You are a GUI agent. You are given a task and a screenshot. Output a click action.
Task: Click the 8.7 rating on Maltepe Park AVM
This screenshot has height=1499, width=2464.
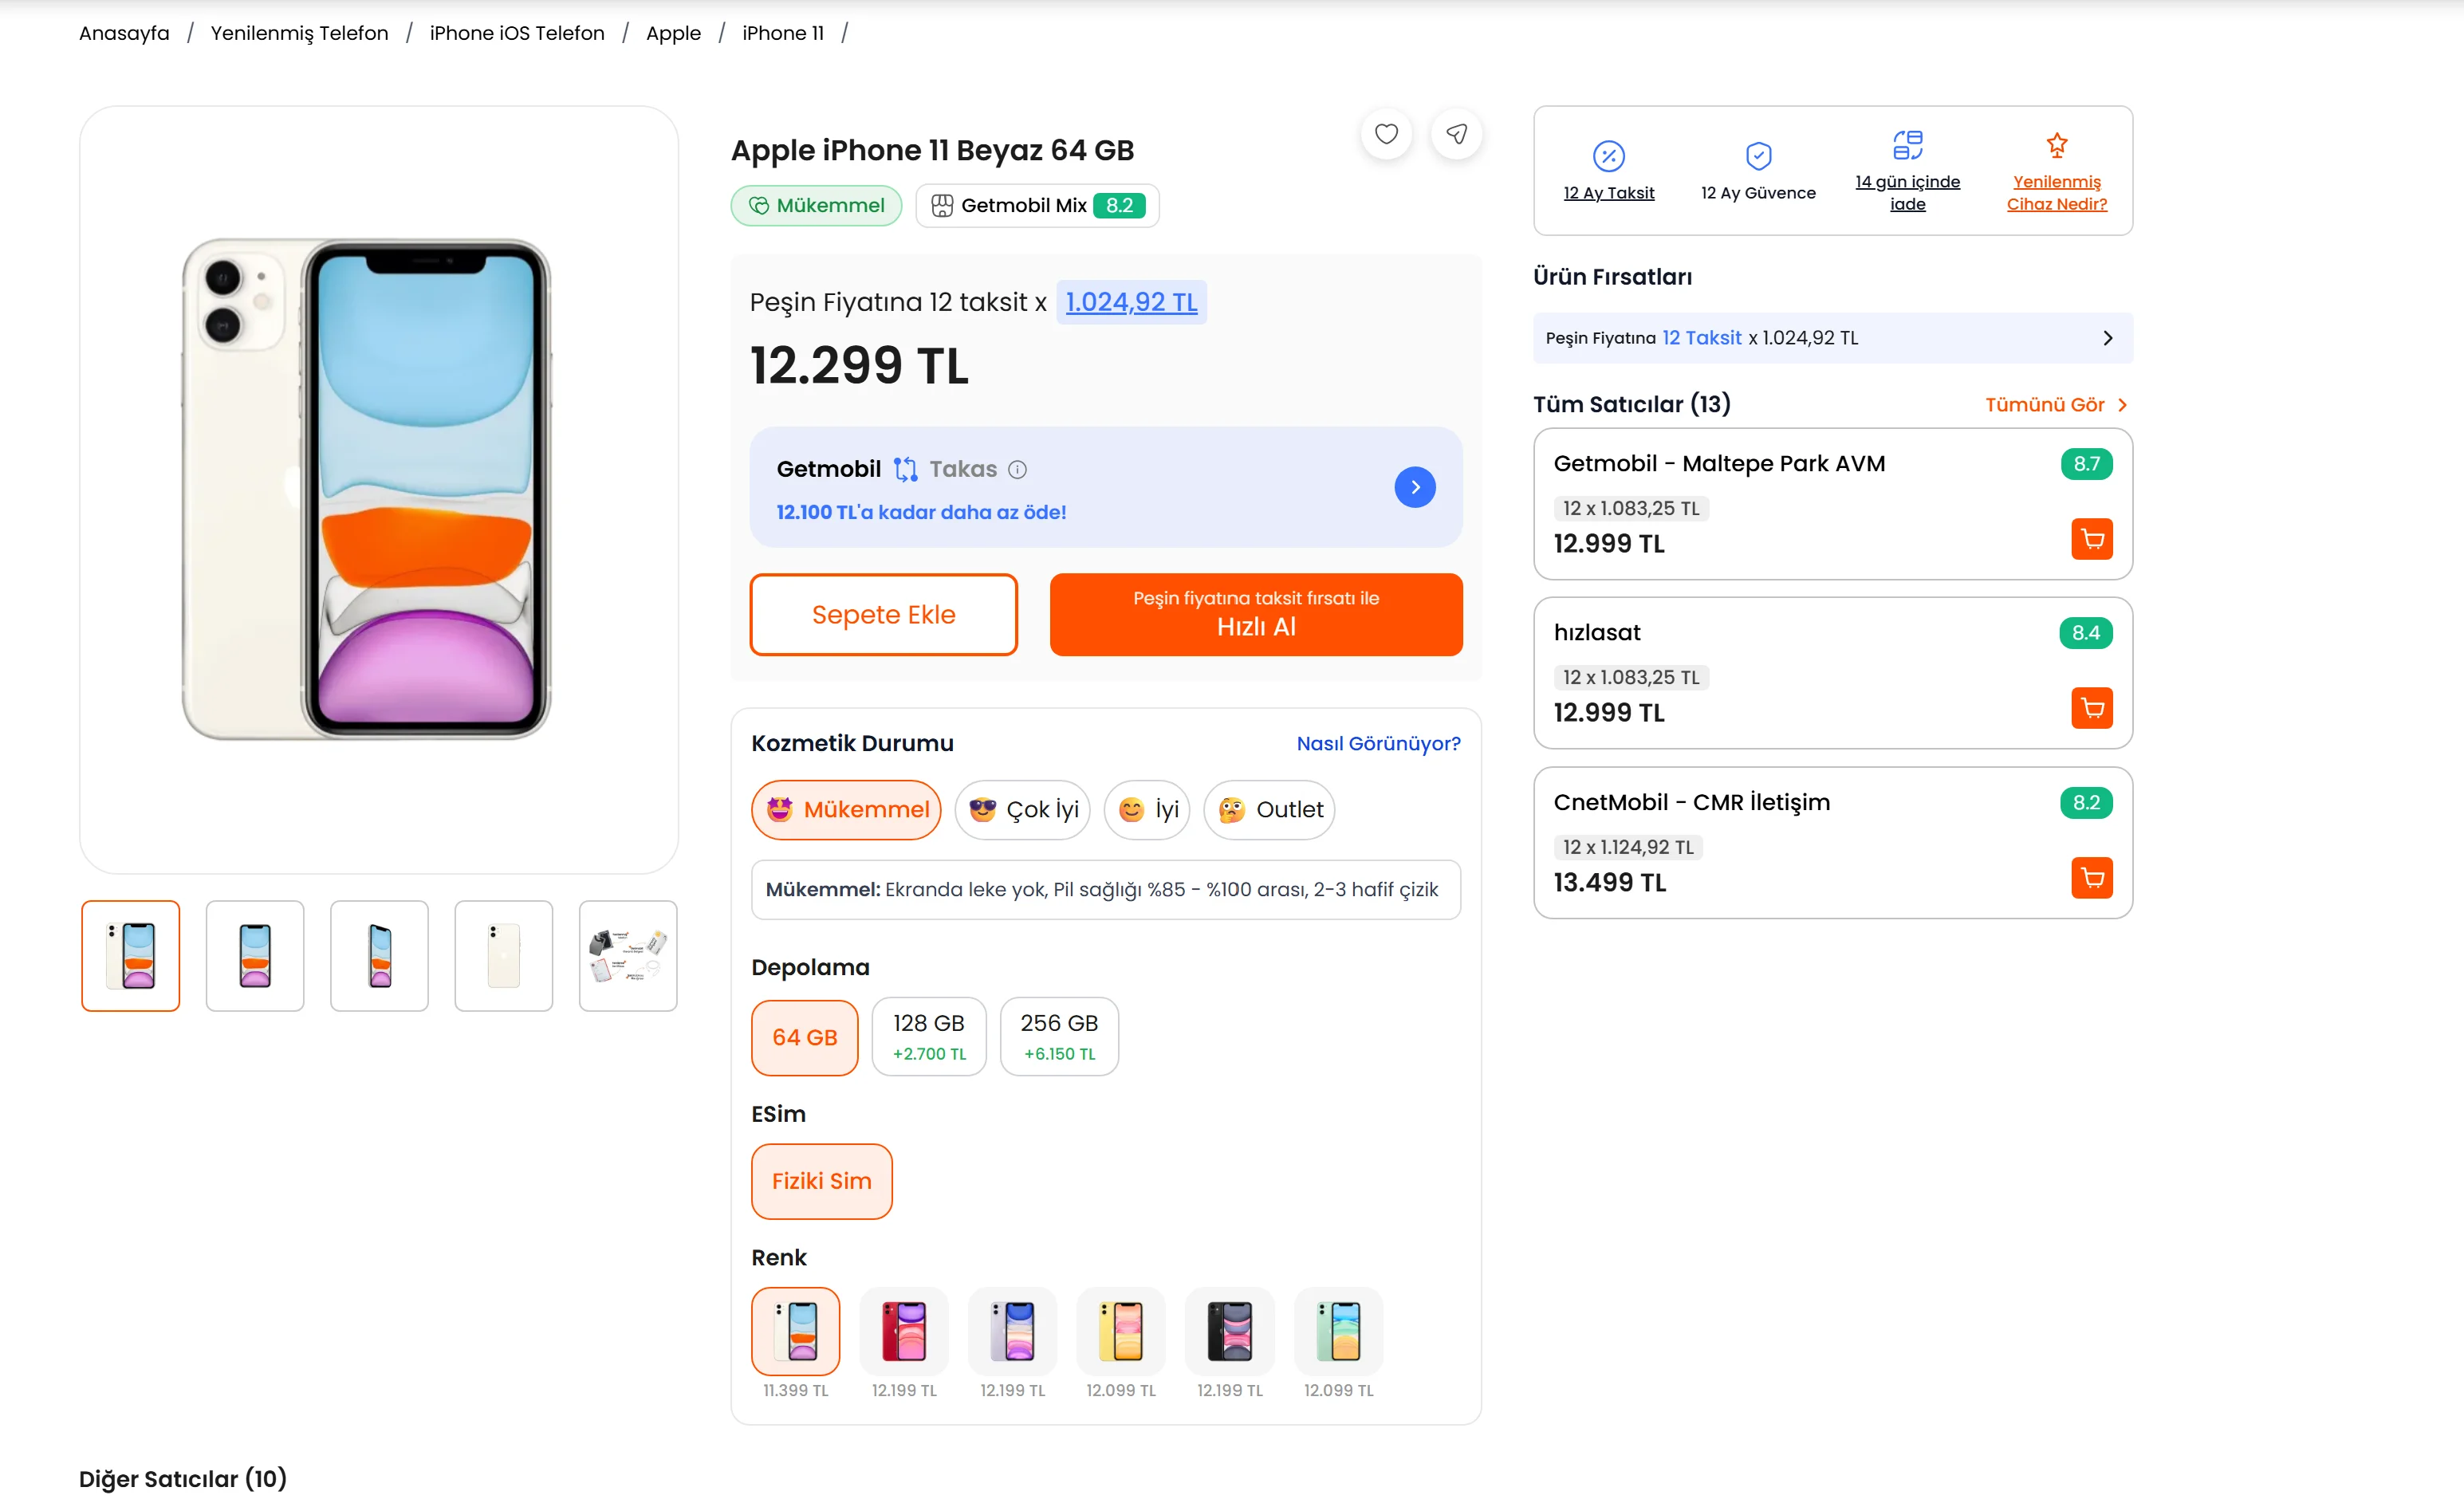(2086, 464)
